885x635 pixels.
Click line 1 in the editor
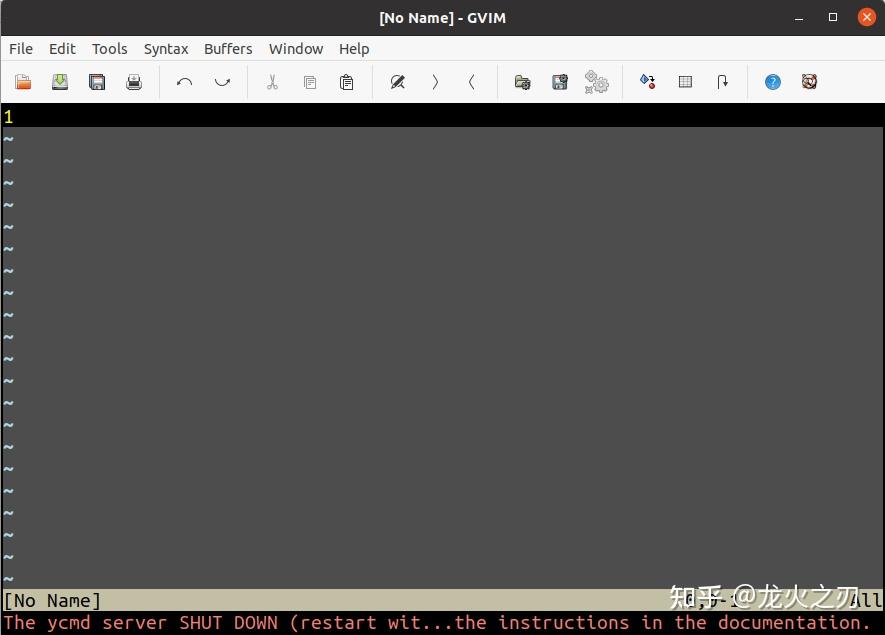(442, 116)
